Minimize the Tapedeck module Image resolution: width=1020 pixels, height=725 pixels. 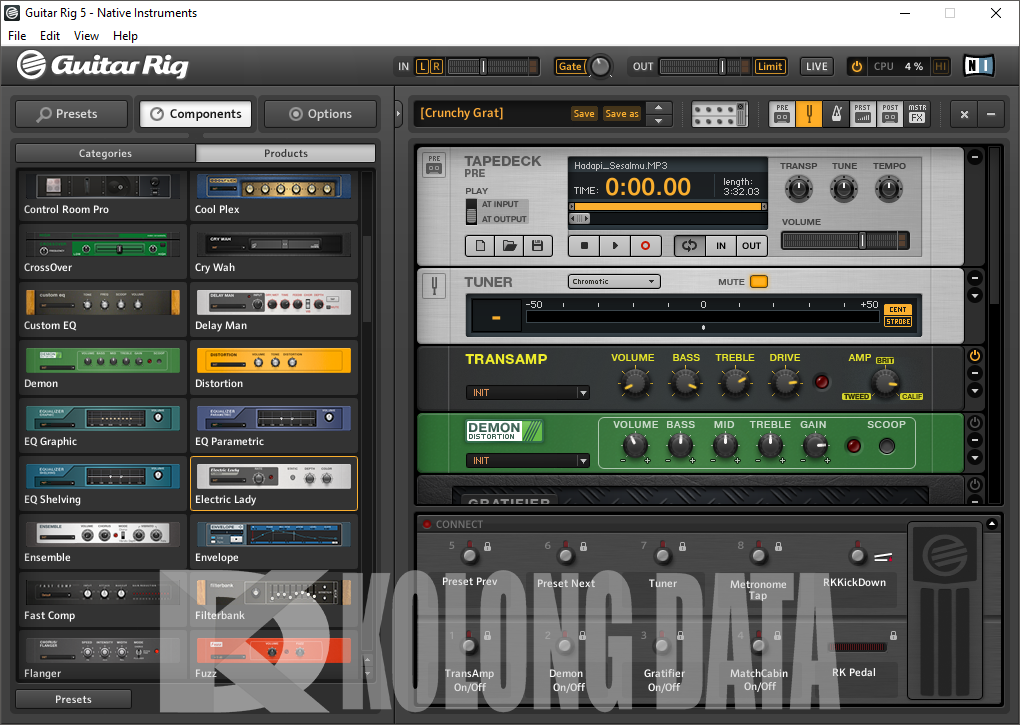(x=974, y=157)
